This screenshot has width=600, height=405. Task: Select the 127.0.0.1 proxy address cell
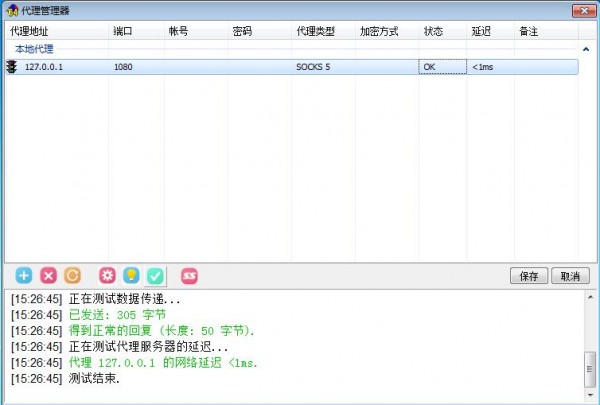tap(44, 67)
